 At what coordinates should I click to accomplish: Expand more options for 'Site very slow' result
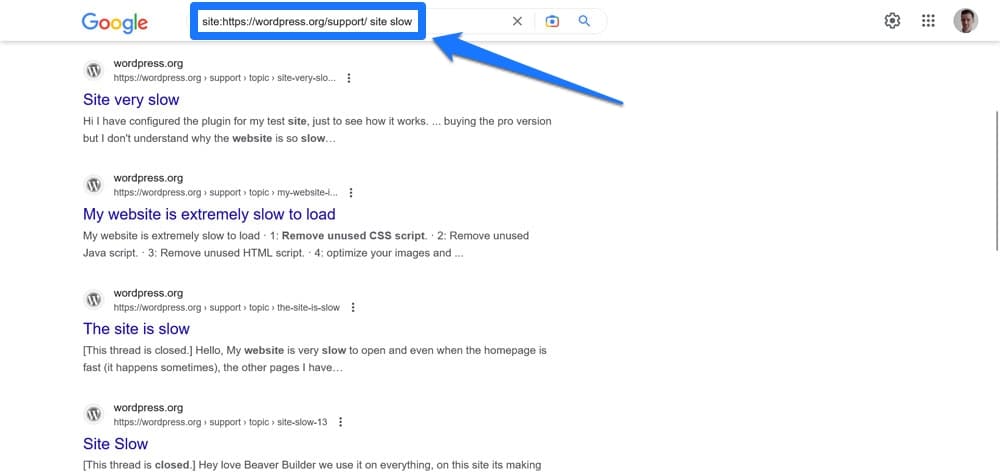pos(349,78)
